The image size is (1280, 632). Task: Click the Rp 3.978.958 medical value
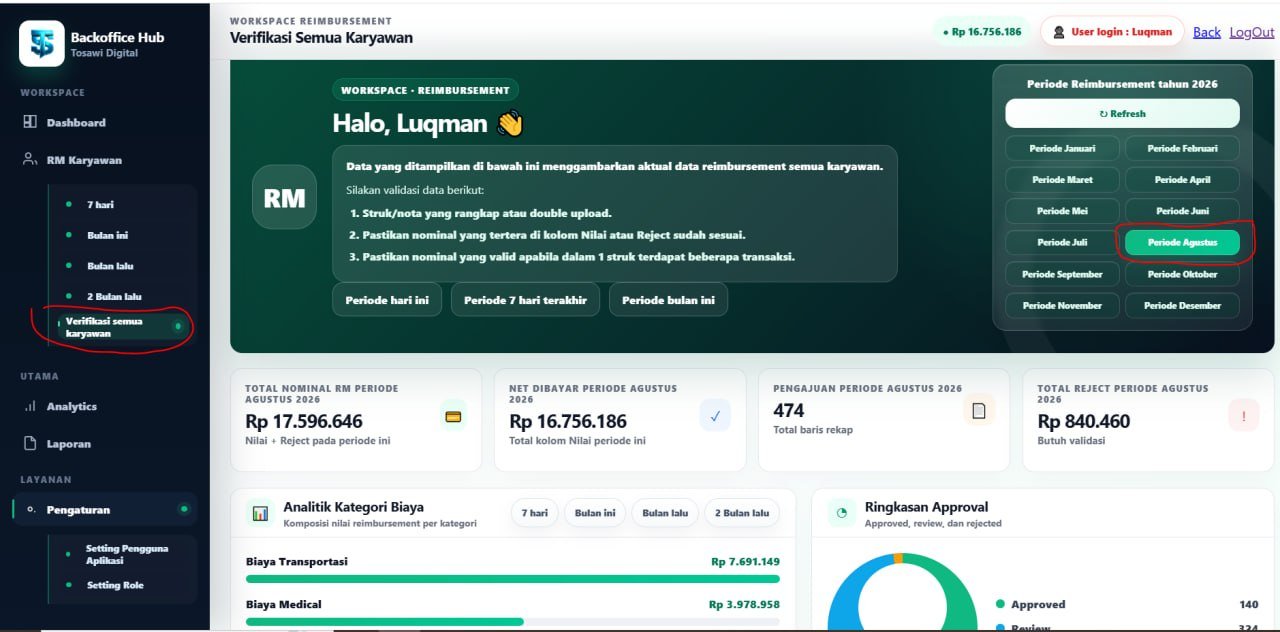(744, 605)
